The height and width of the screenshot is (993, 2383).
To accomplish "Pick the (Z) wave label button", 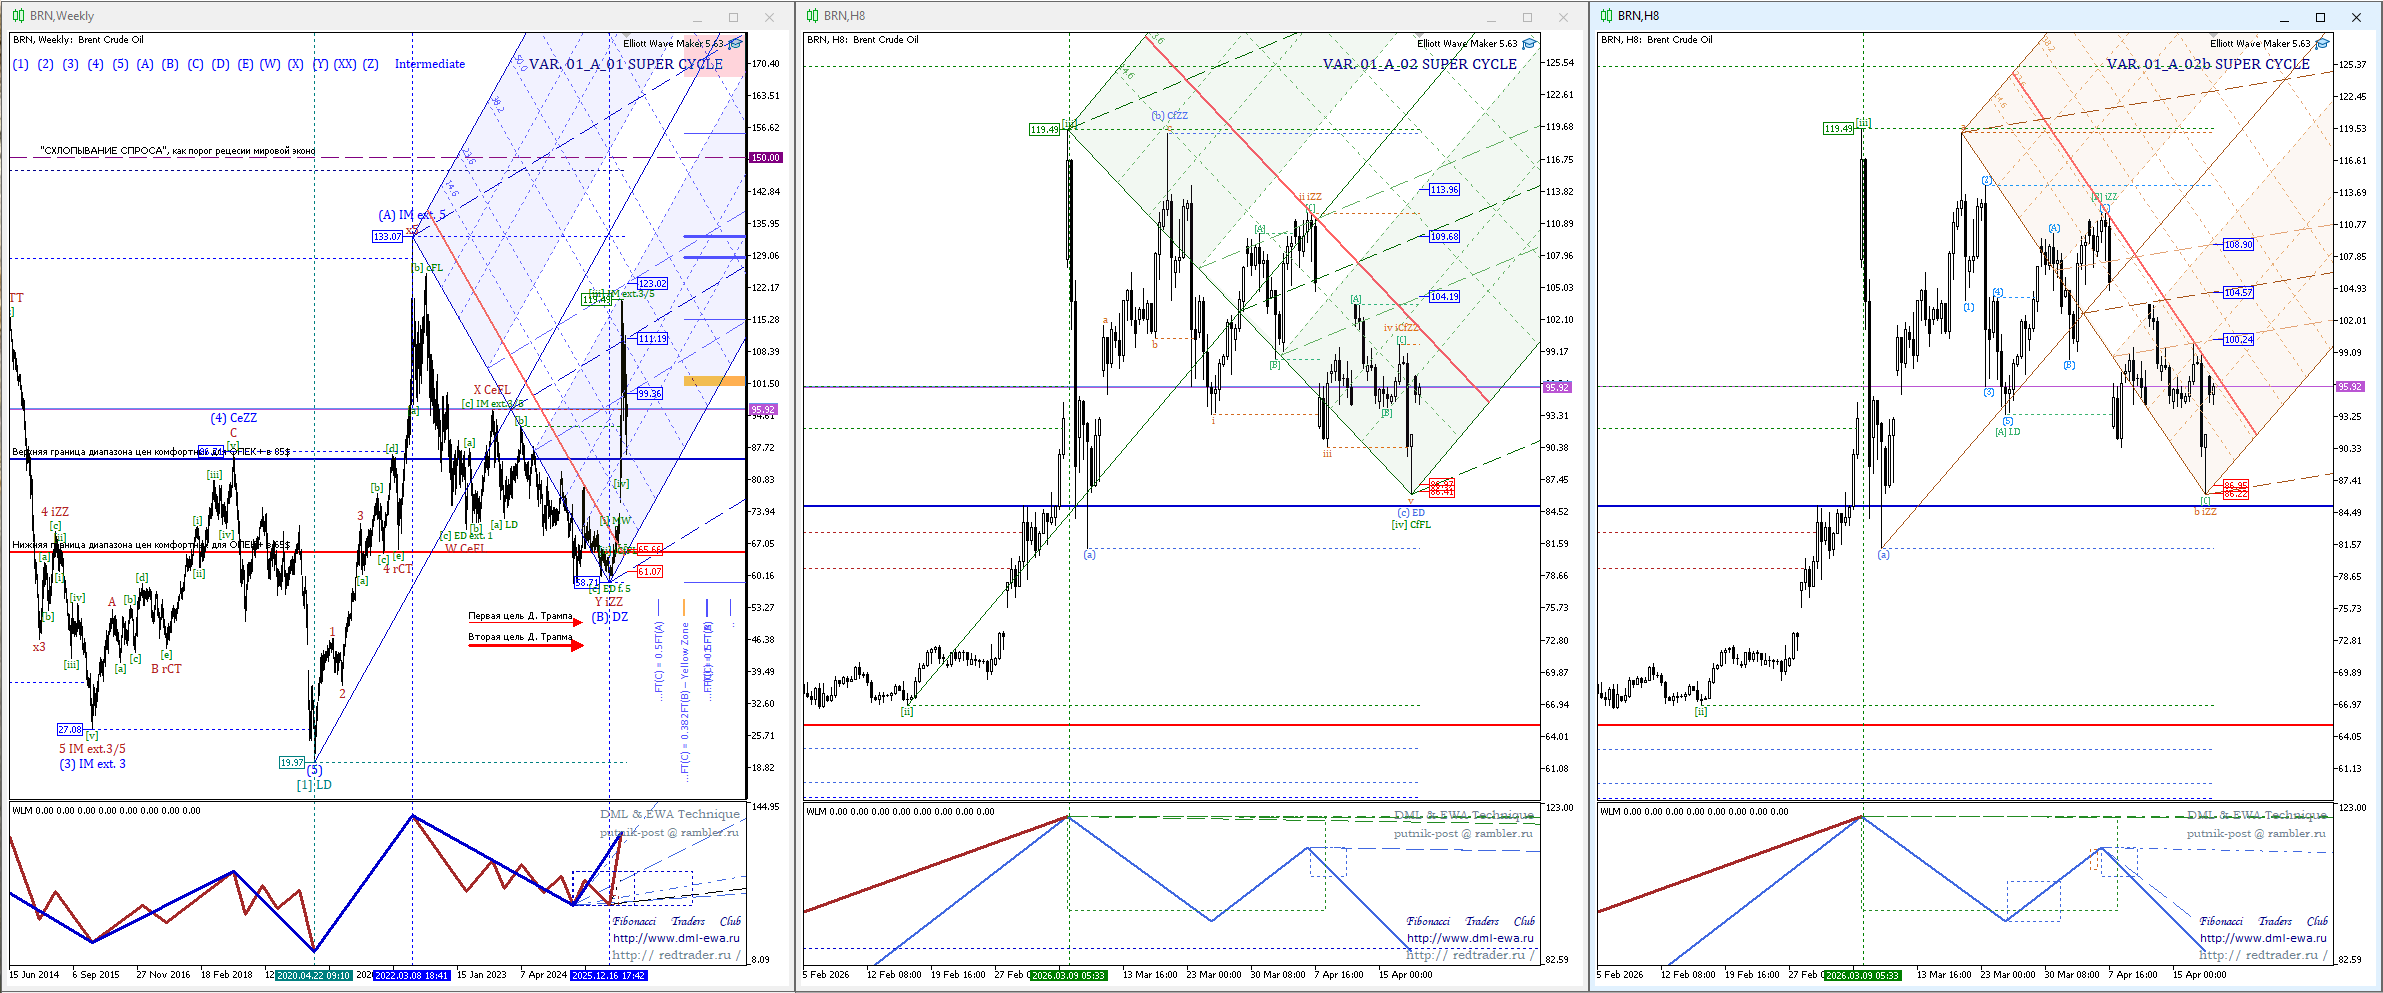I will point(370,64).
